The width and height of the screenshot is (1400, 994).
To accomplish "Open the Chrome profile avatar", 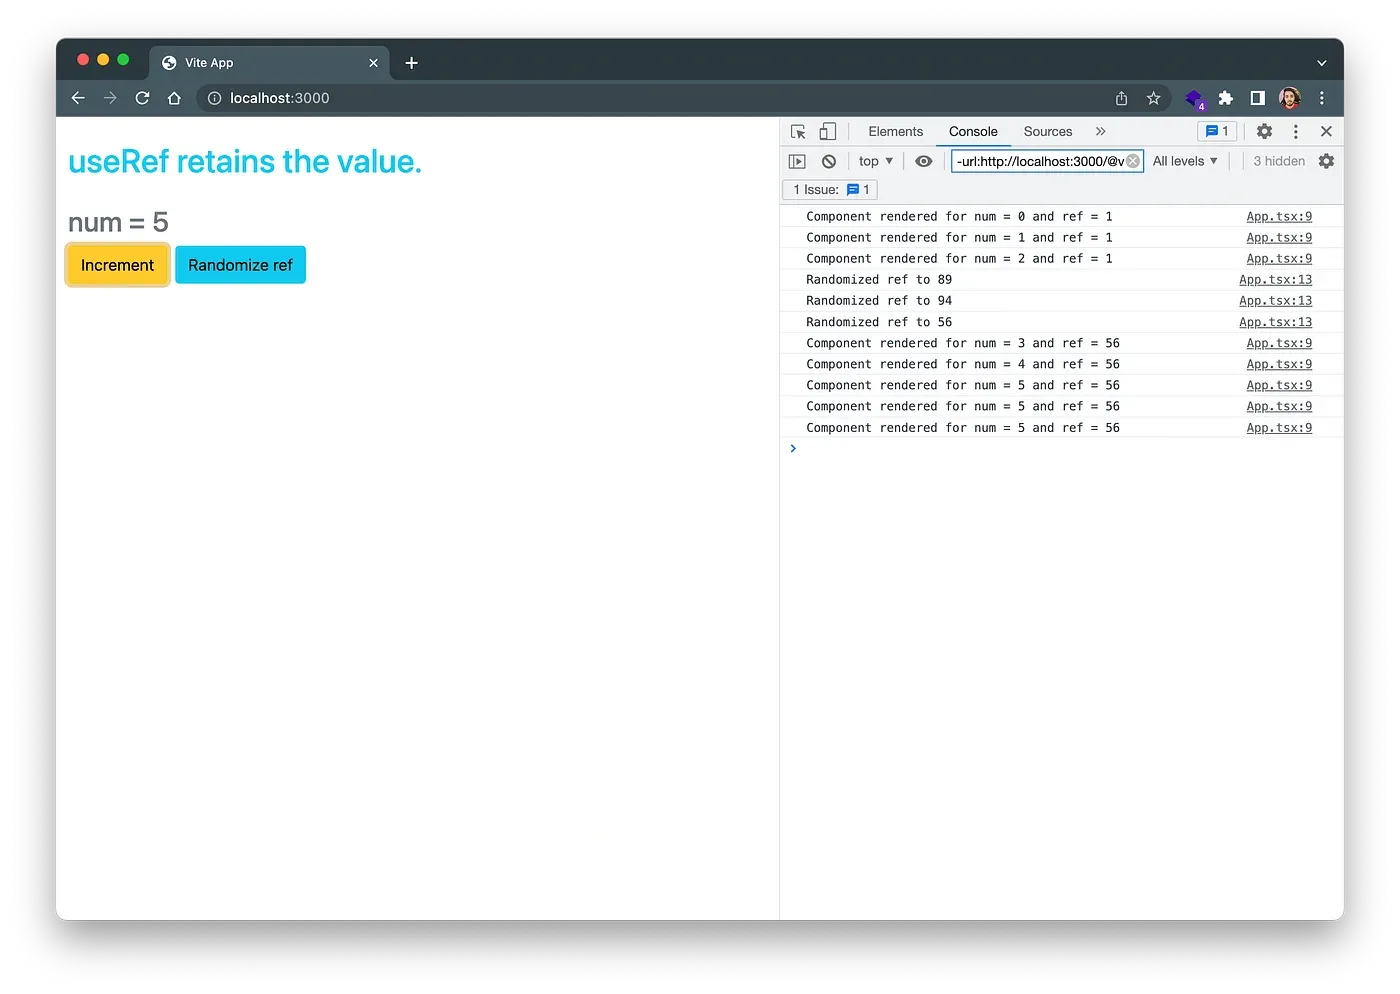I will click(1290, 98).
